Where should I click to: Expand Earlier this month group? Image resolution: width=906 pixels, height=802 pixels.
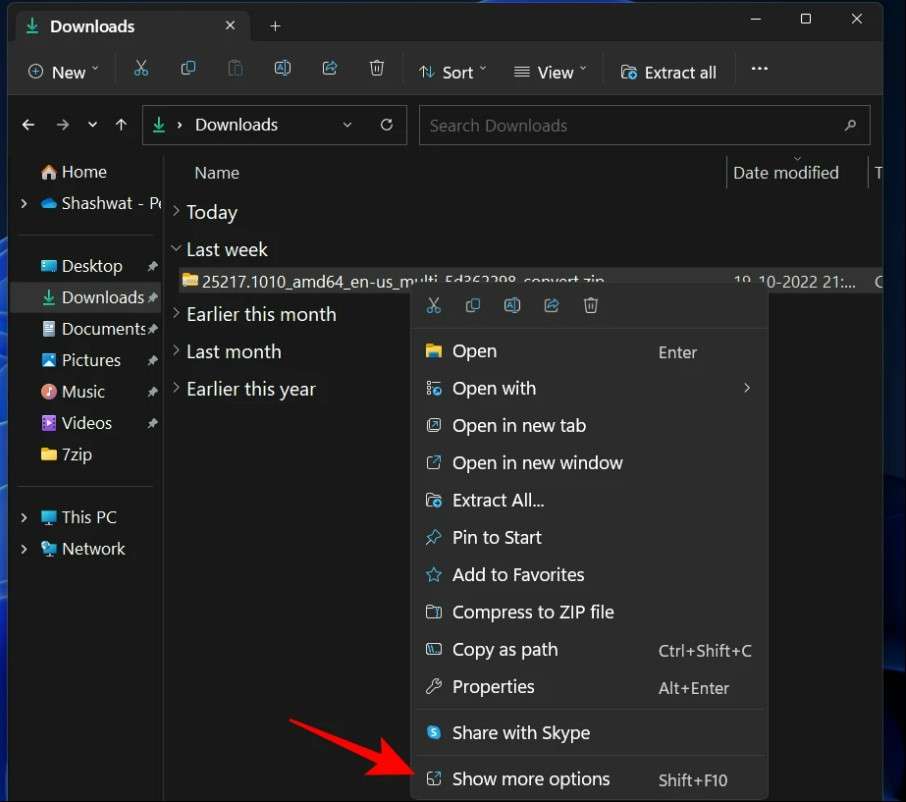(x=176, y=313)
